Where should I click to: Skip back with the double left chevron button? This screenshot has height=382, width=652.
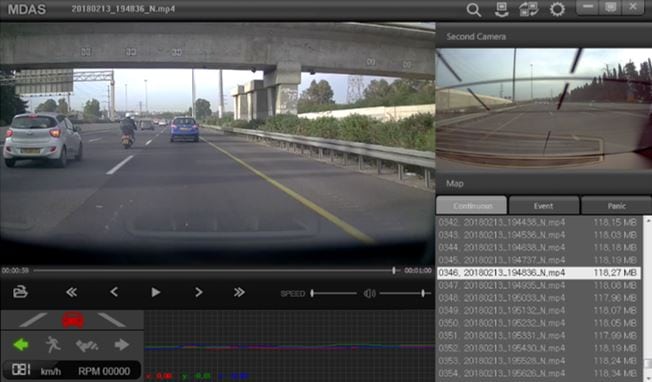point(72,292)
